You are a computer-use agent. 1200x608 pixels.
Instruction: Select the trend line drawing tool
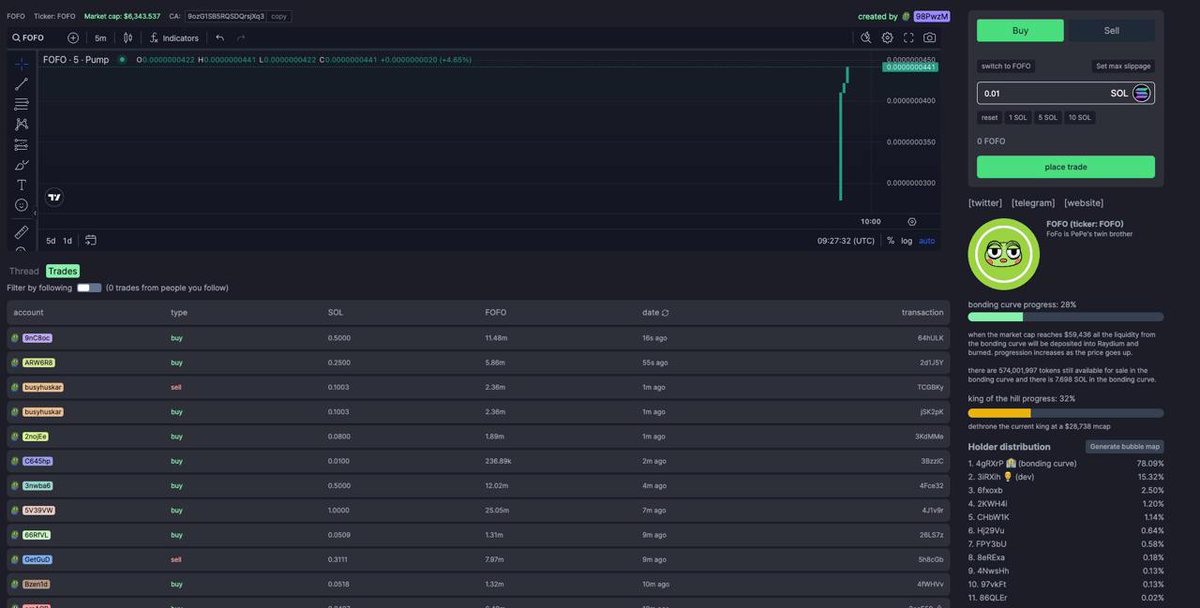point(21,84)
